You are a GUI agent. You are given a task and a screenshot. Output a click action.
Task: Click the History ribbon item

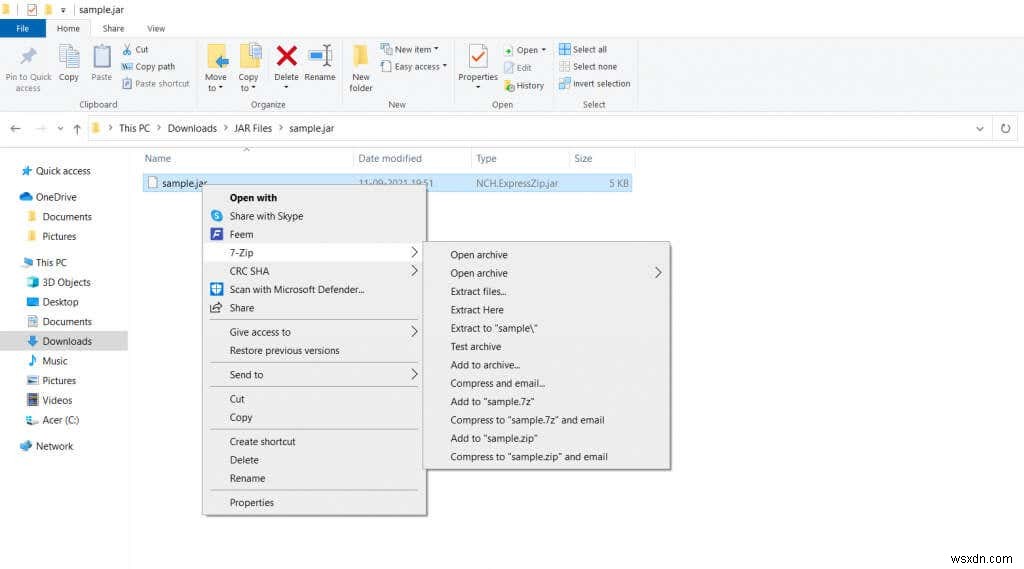pyautogui.click(x=524, y=86)
